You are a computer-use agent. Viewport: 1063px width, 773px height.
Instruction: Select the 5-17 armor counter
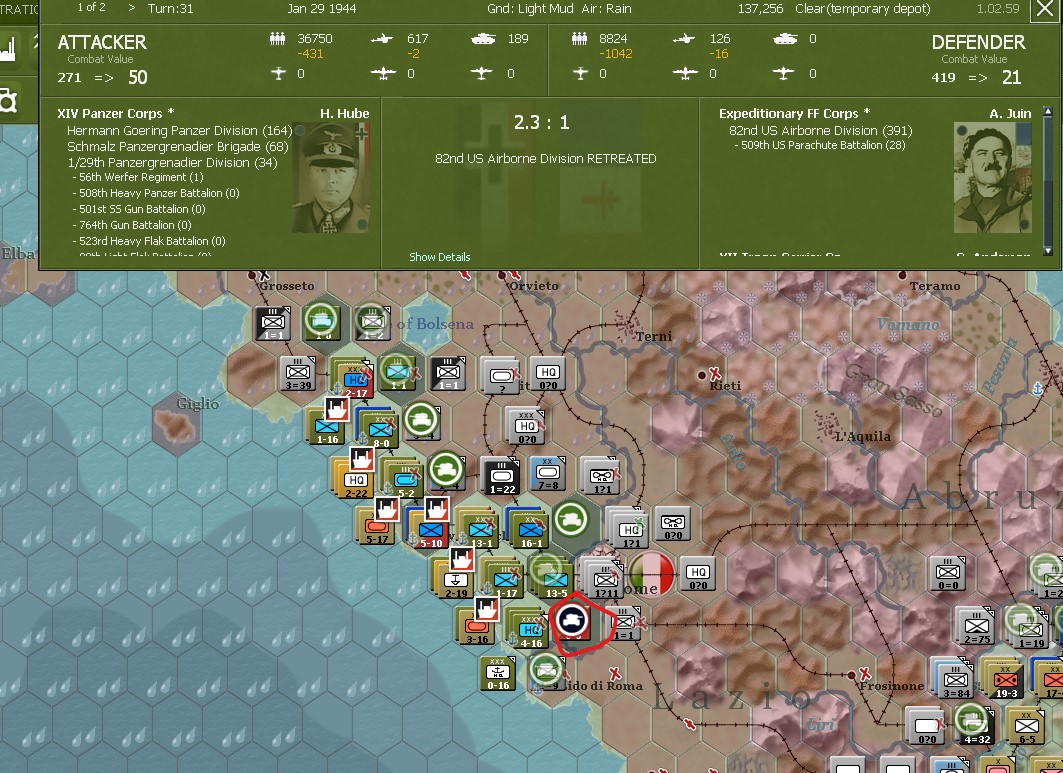[377, 526]
